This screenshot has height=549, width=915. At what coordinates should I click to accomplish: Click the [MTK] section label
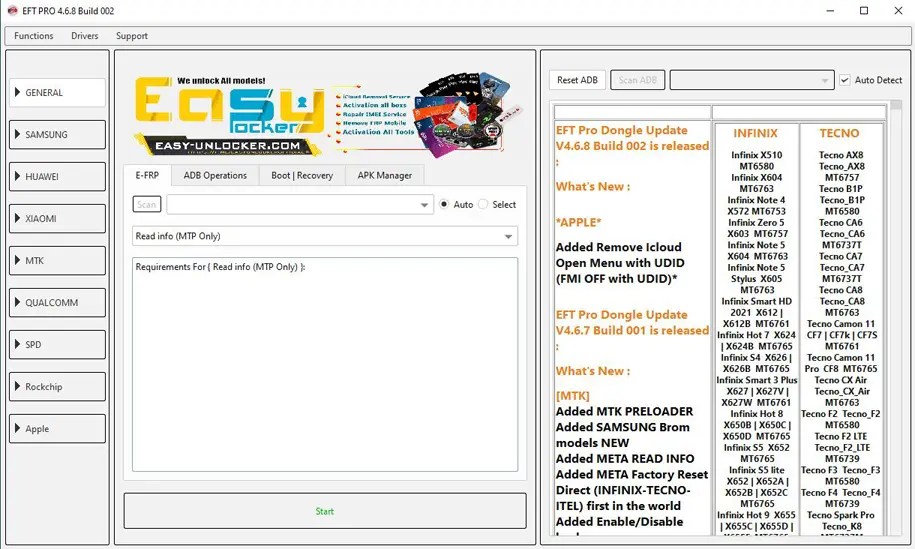[x=572, y=396]
